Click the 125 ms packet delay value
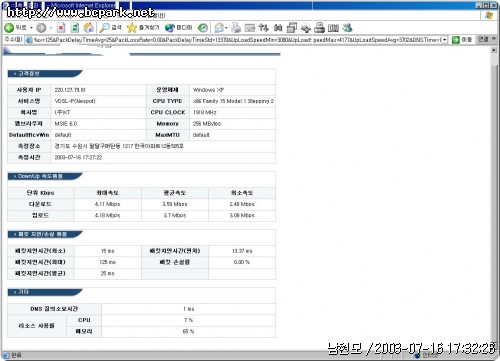 (107, 262)
